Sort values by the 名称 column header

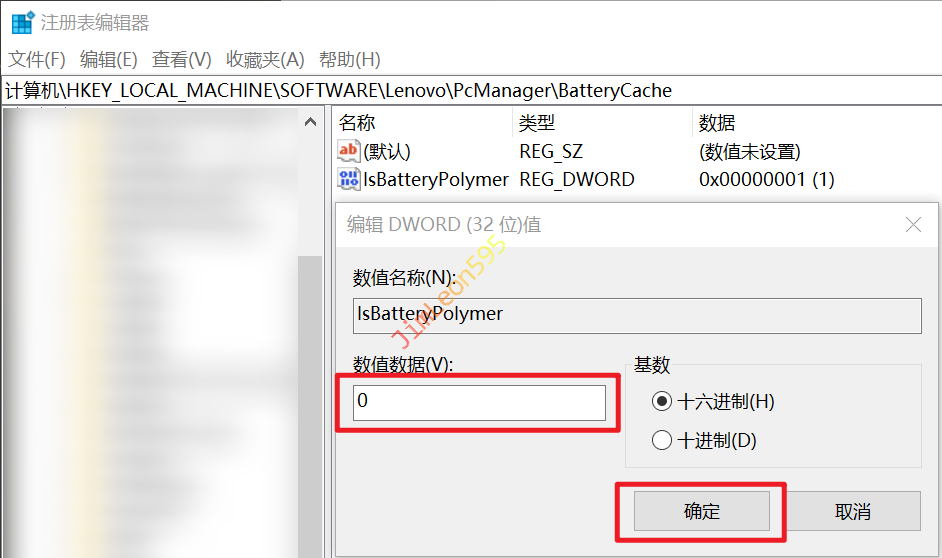(x=420, y=123)
